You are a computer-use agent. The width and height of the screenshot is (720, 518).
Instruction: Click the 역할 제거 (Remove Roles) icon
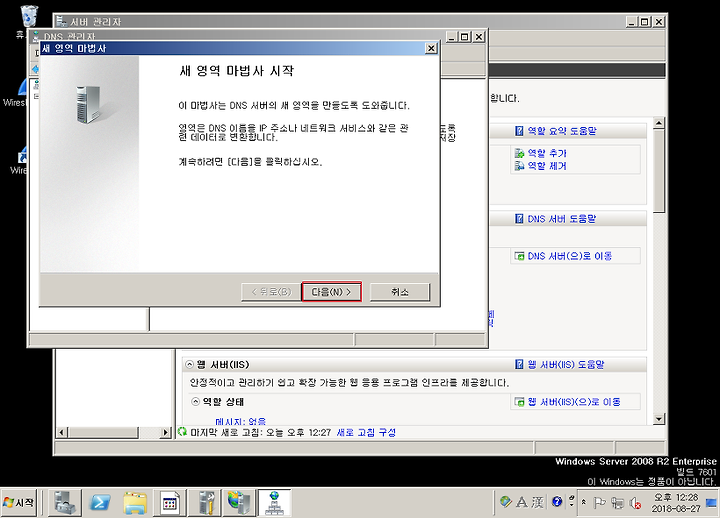(519, 166)
